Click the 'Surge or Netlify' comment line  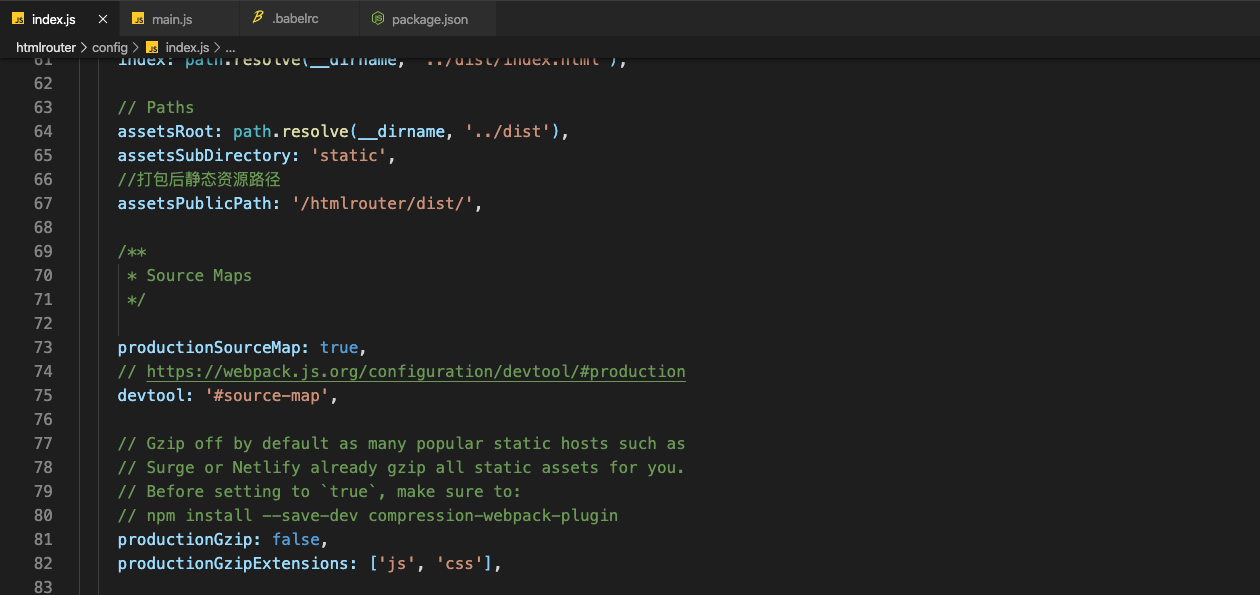[x=402, y=467]
